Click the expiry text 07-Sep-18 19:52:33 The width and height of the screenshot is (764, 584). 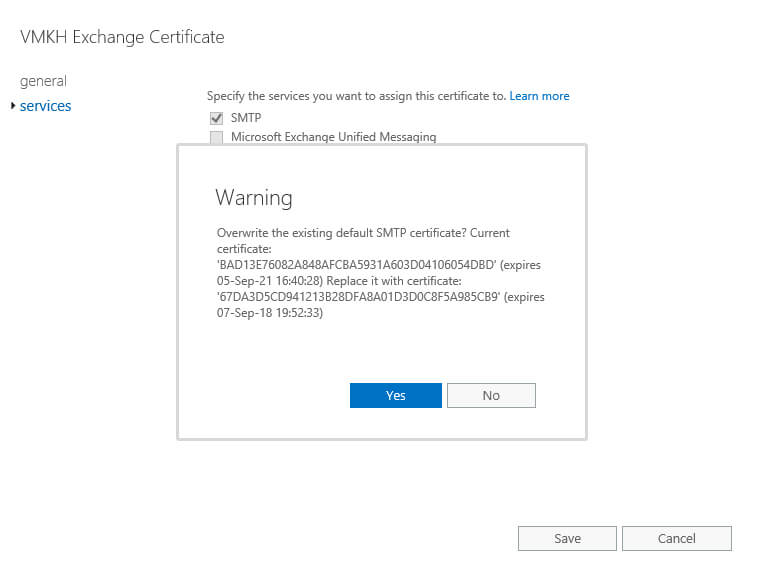coord(269,313)
